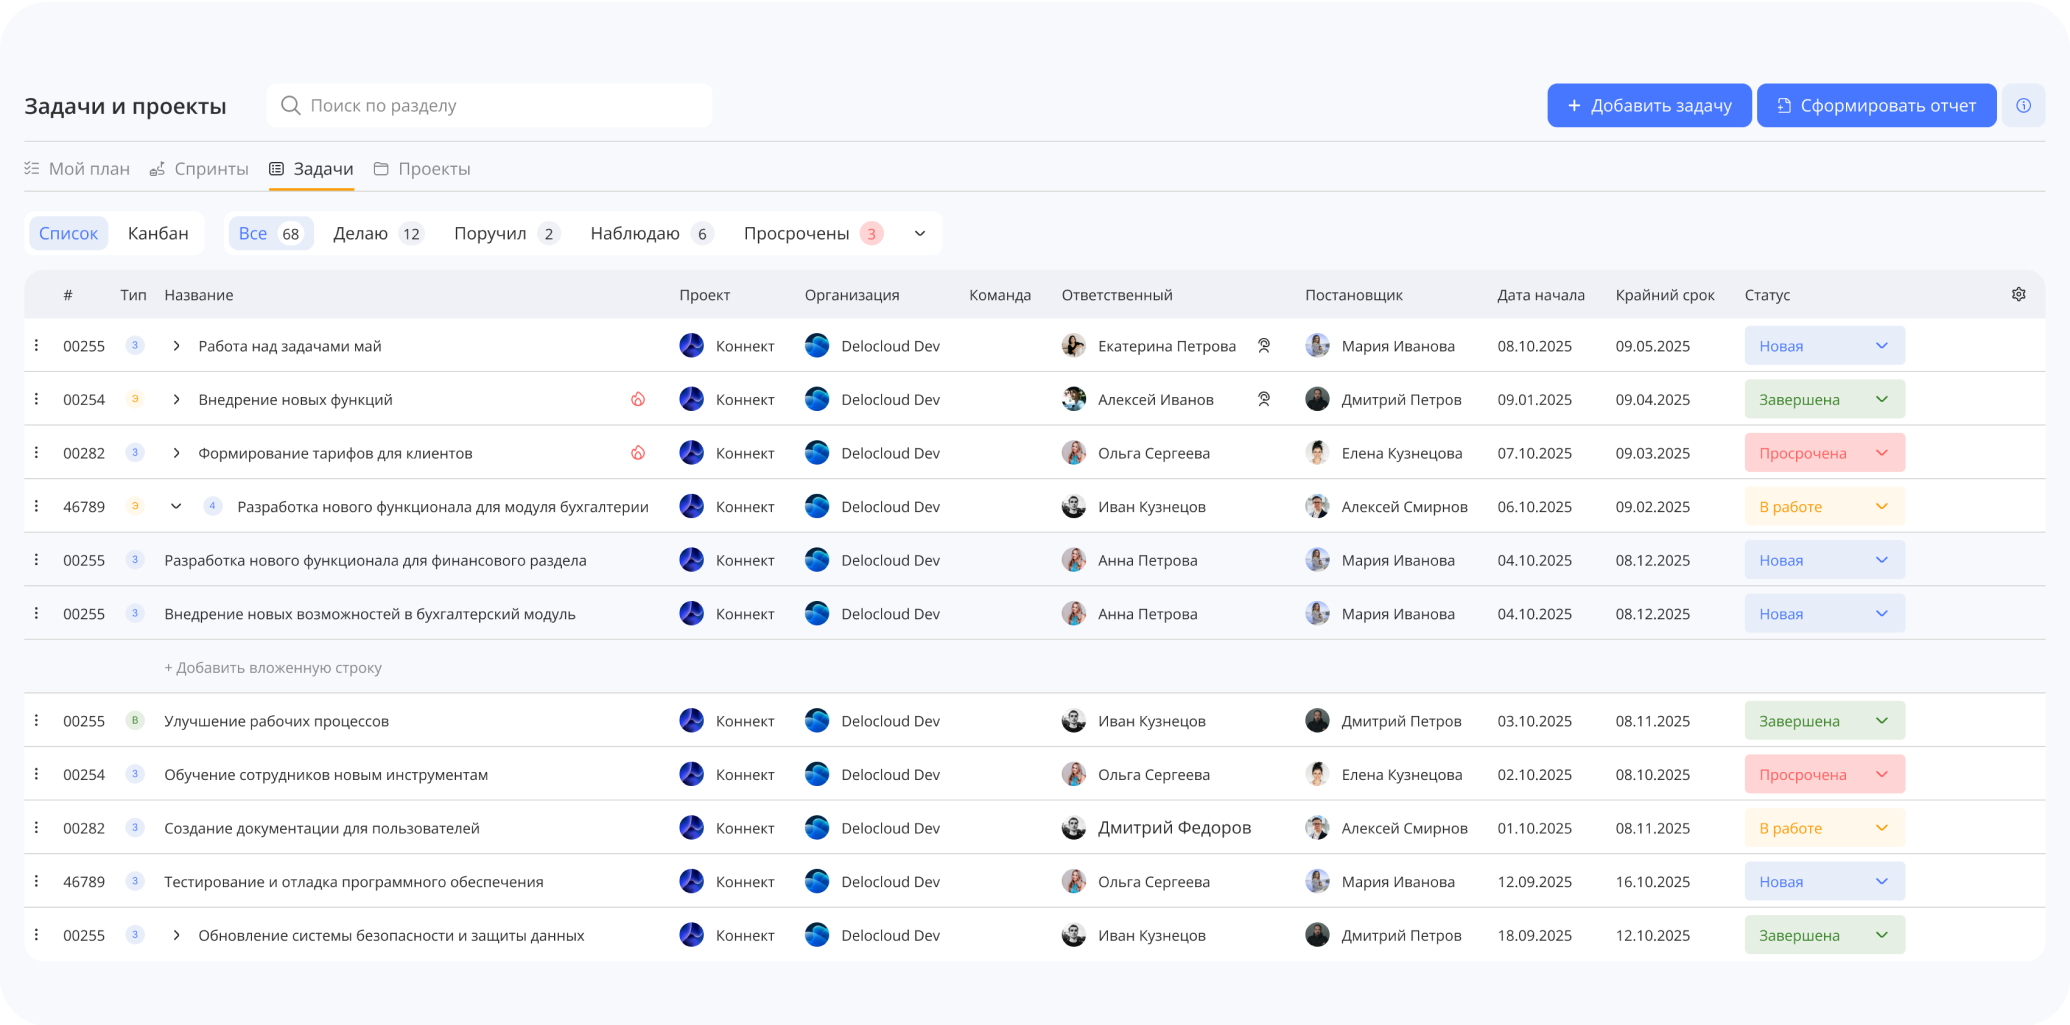Open the Проекты tab
2070x1025 pixels.
point(422,168)
